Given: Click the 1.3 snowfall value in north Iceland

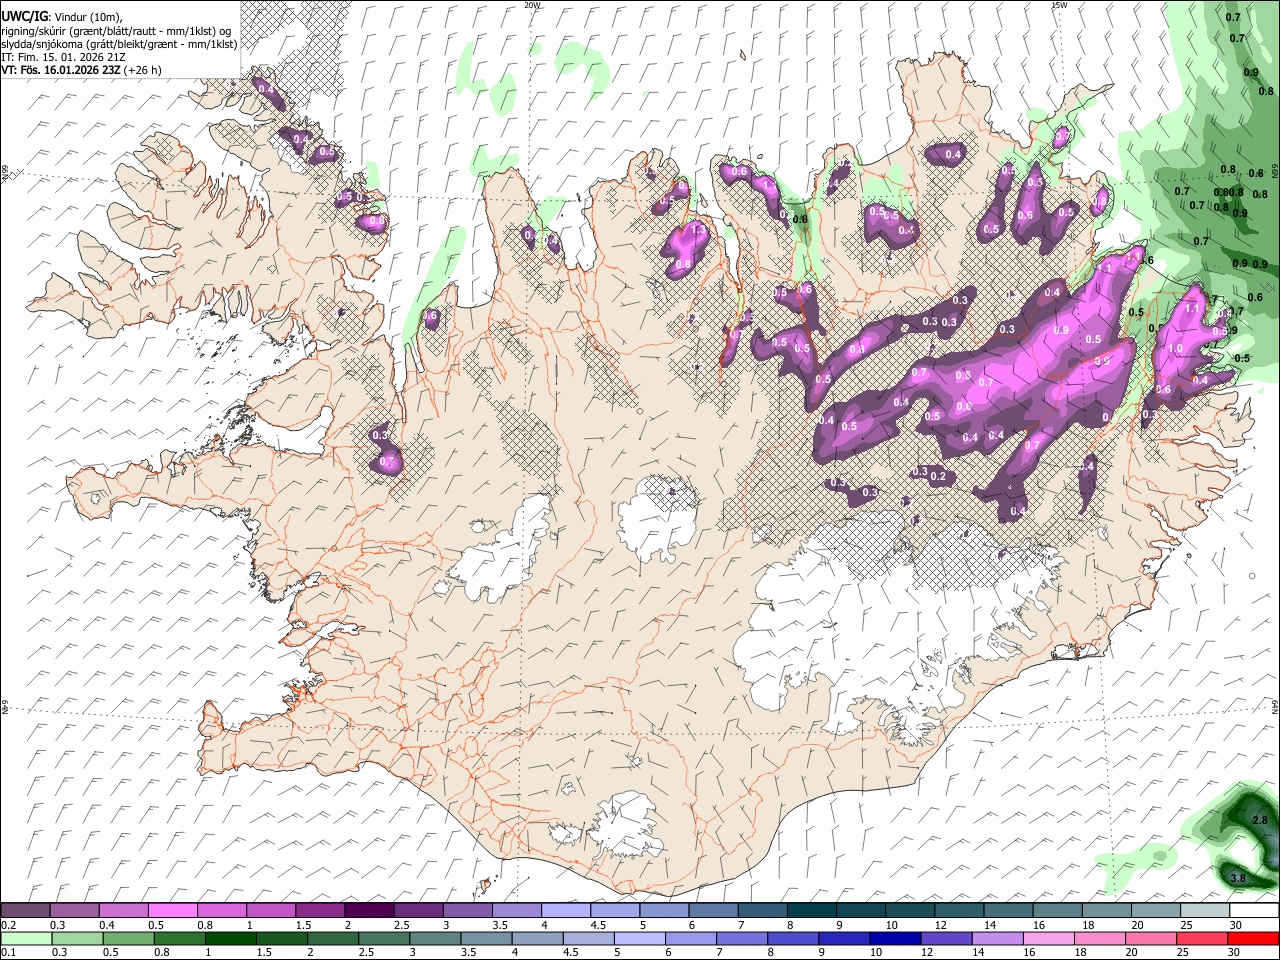Looking at the screenshot, I should coord(700,230).
